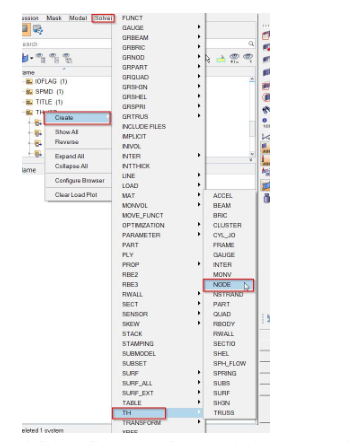Click the search magnifier icon
The height and width of the screenshot is (442, 361).
[x=251, y=44]
